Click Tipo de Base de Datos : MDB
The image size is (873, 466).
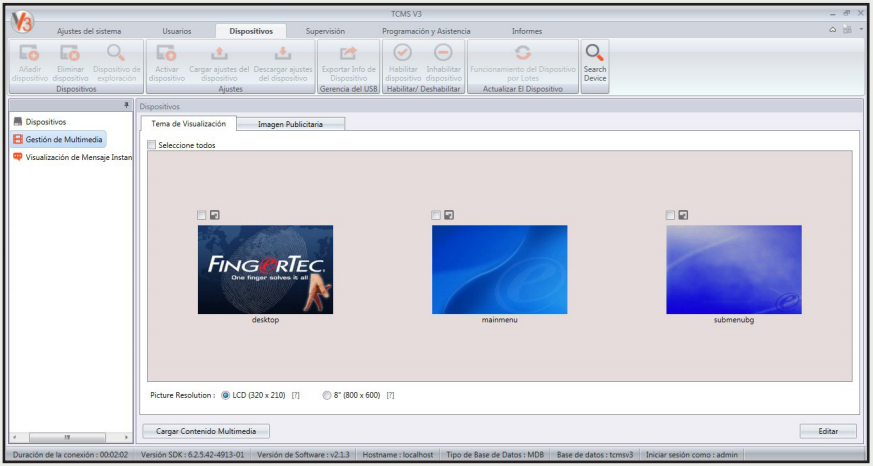tap(495, 455)
